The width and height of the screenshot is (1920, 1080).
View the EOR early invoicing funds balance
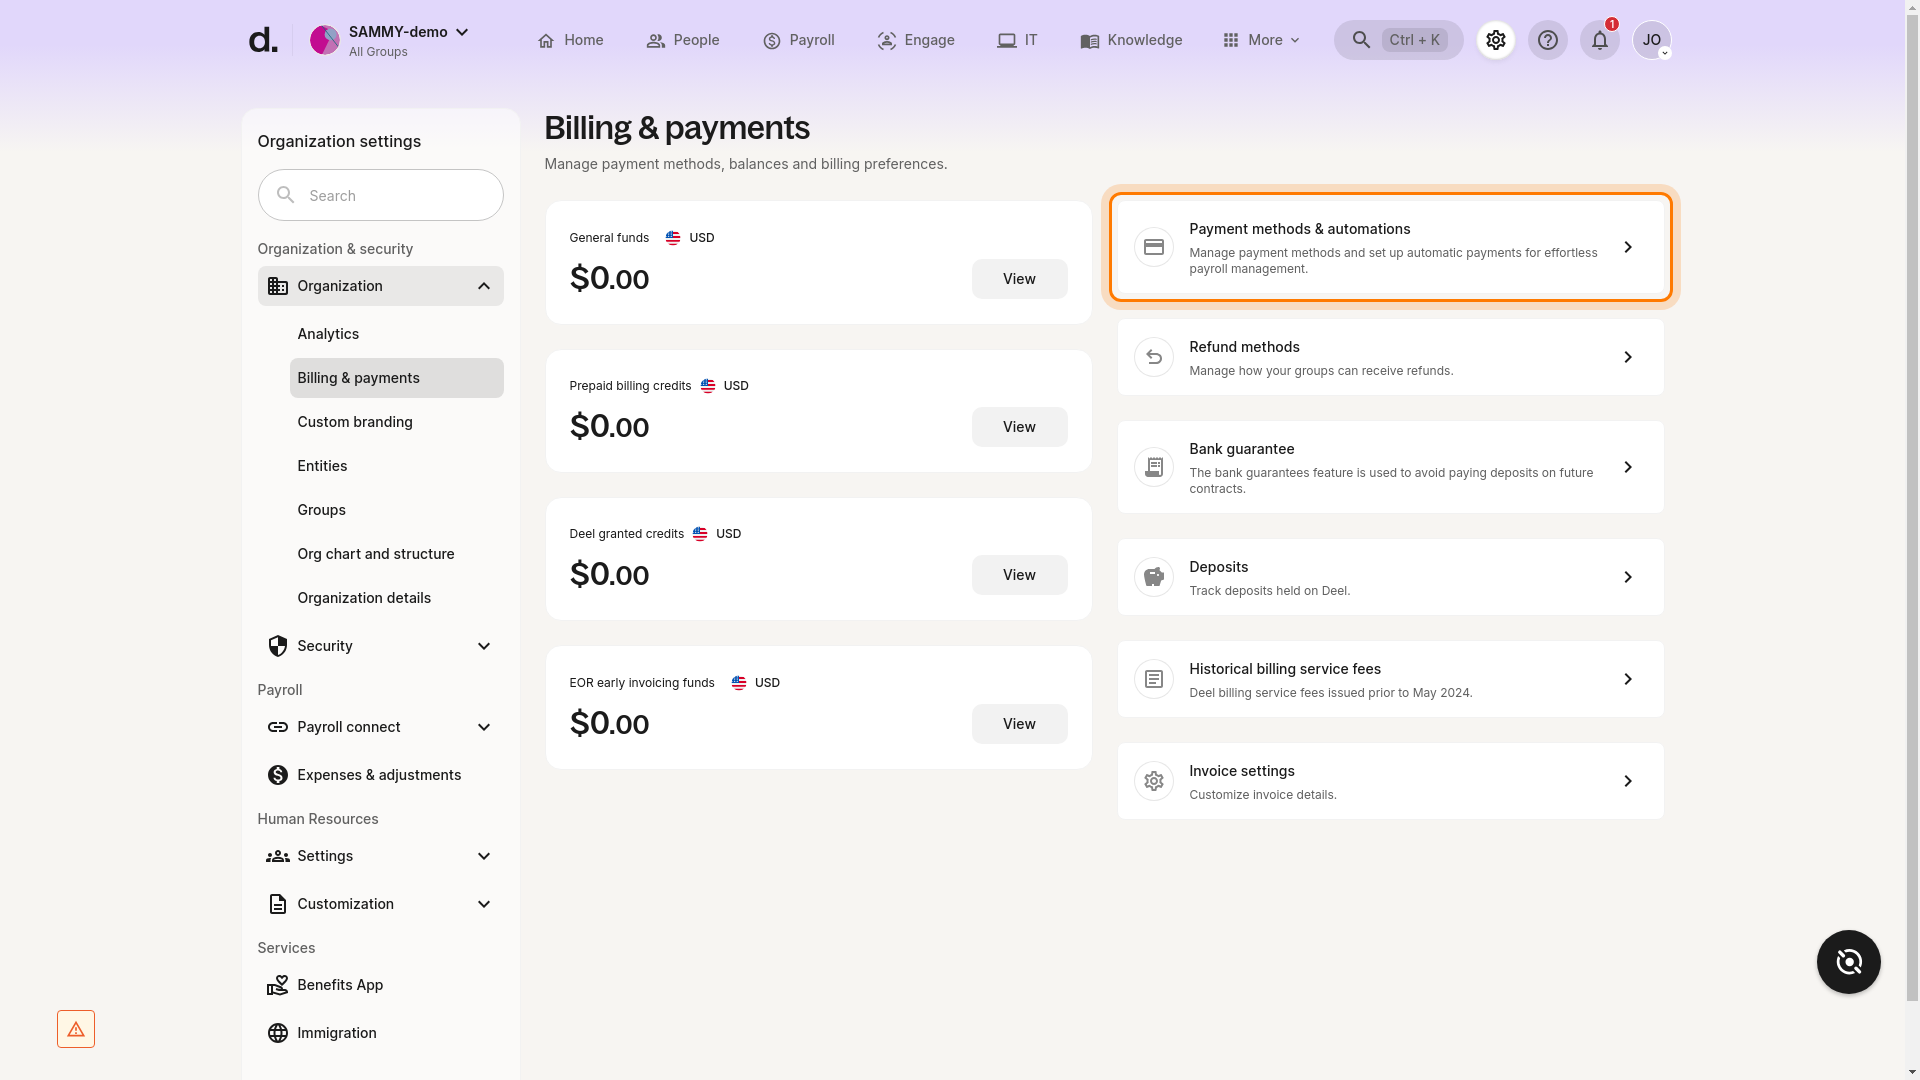(x=1020, y=724)
